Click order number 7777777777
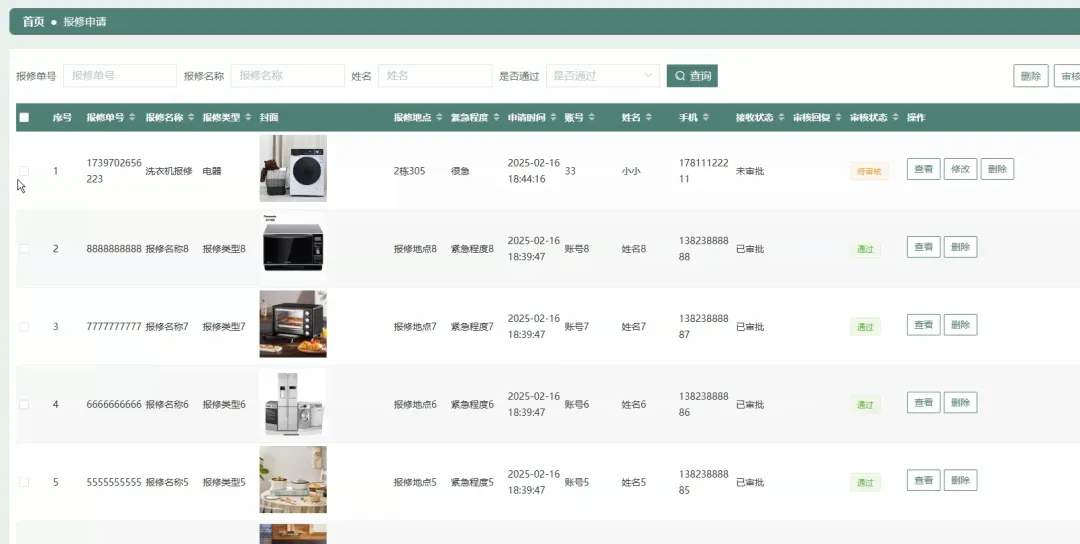 click(114, 326)
